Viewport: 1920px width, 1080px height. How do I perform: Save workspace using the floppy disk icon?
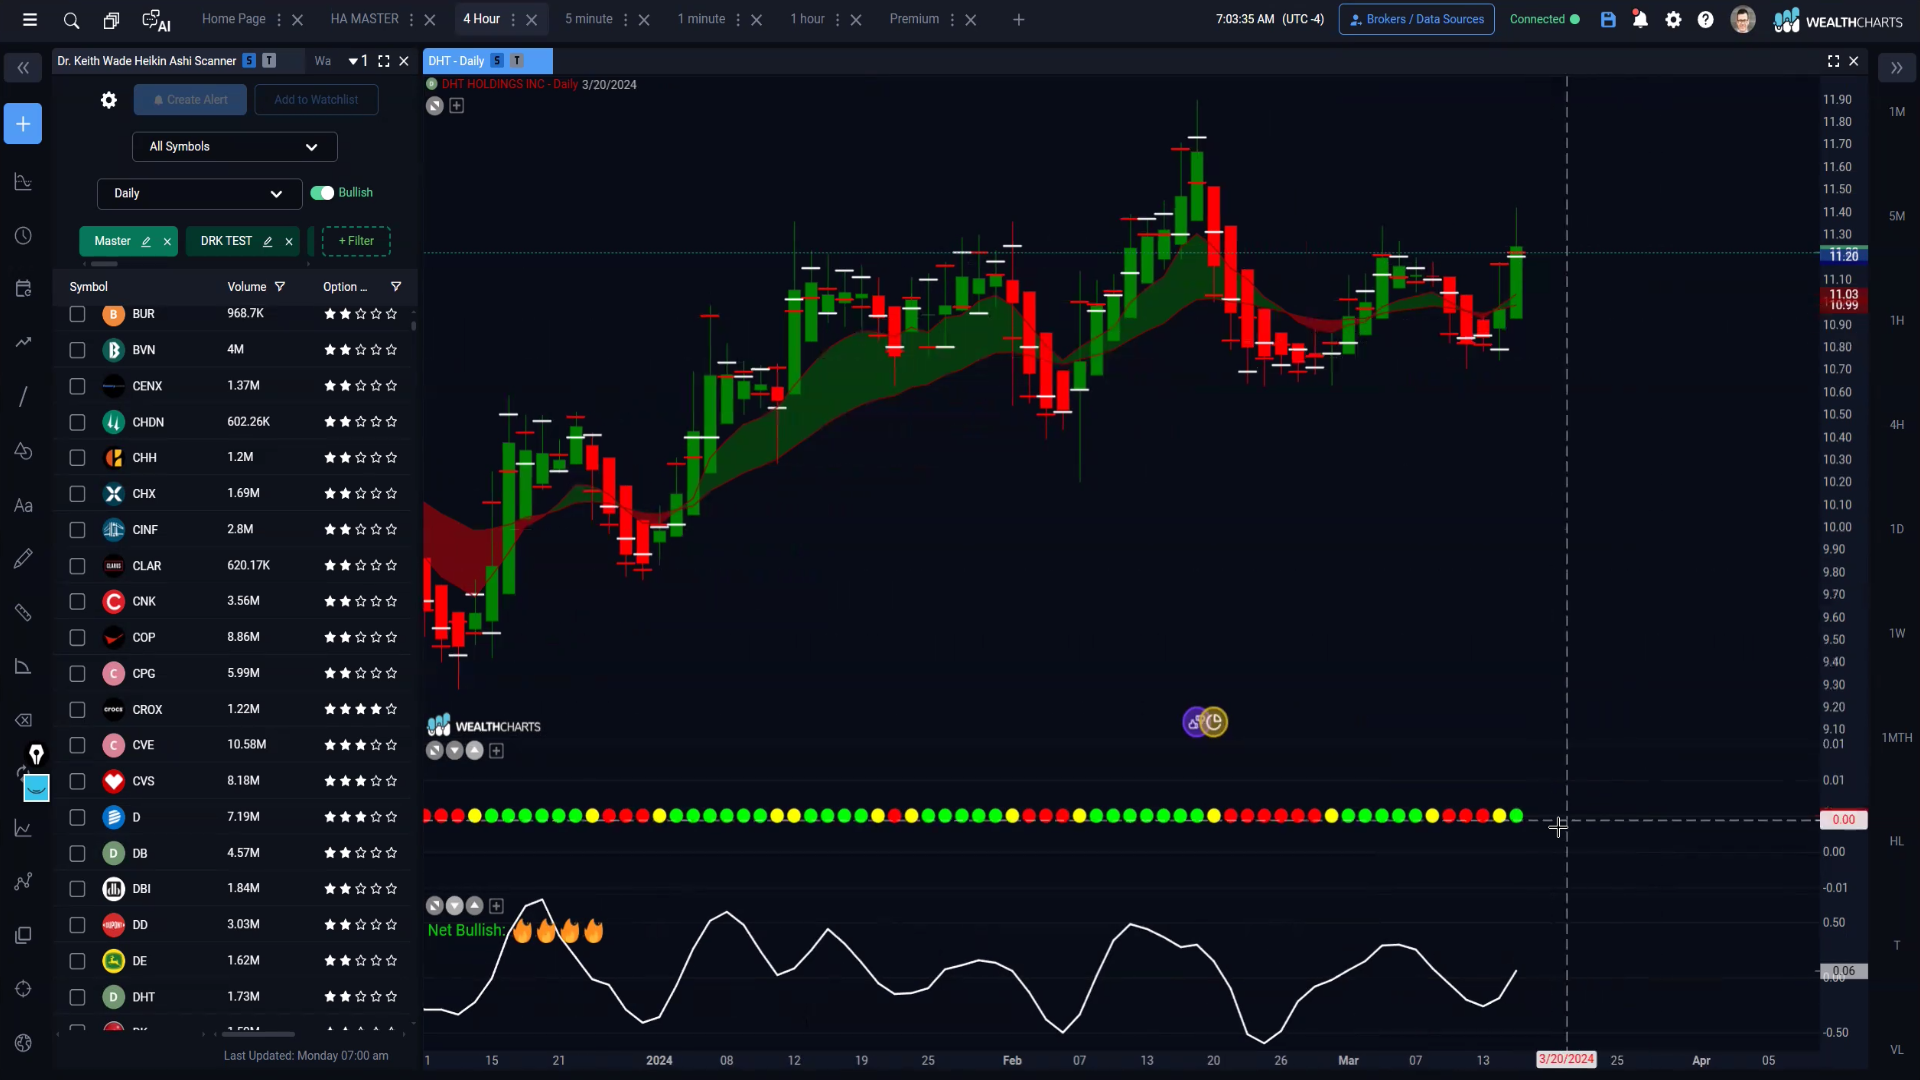tap(1608, 20)
